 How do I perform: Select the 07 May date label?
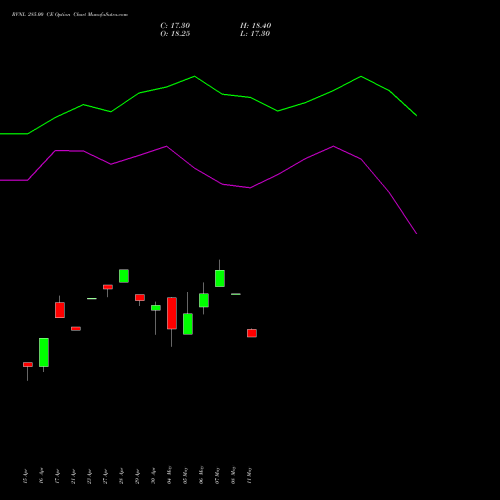(x=218, y=475)
